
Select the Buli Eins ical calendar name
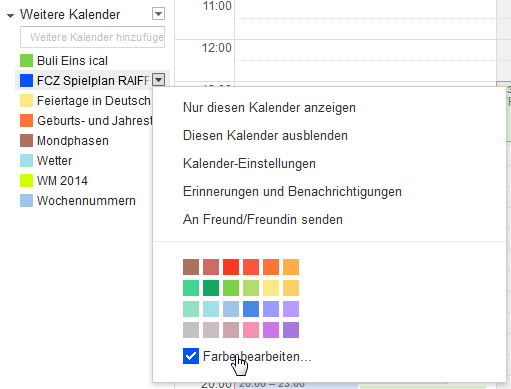pyautogui.click(x=72, y=61)
